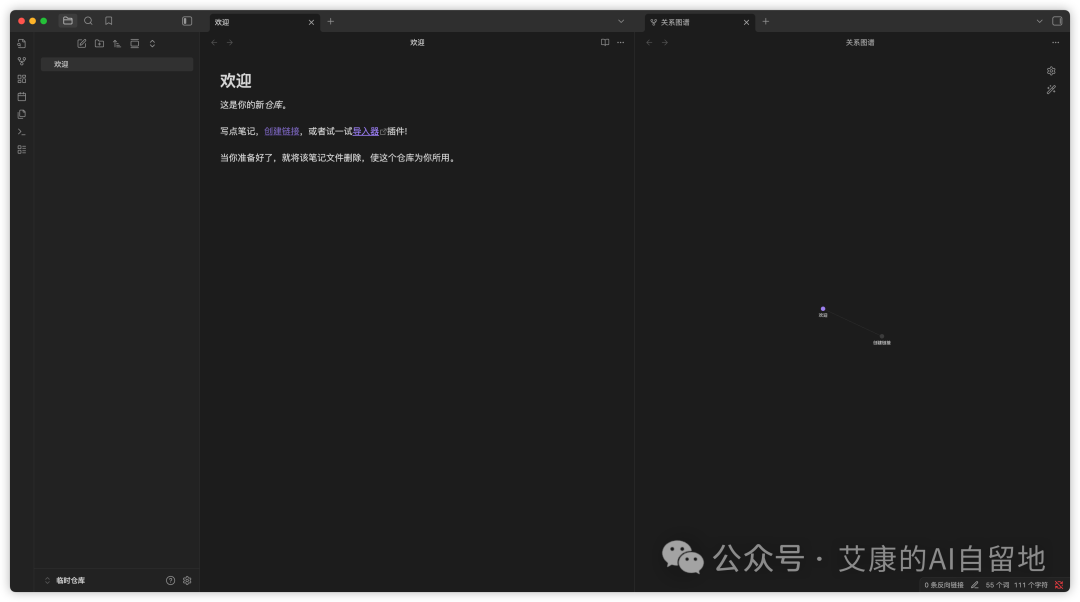Toggle editing mode via status bar pencil
This screenshot has height=602, width=1080.
pyautogui.click(x=976, y=584)
